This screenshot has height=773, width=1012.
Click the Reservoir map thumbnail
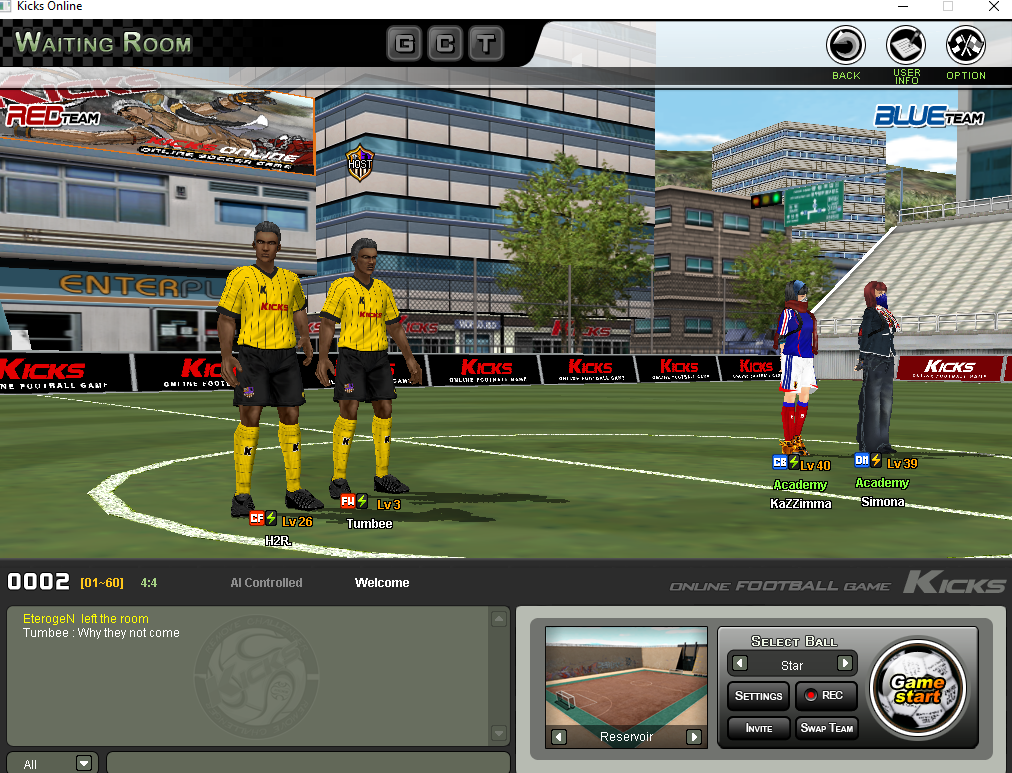pyautogui.click(x=626, y=687)
